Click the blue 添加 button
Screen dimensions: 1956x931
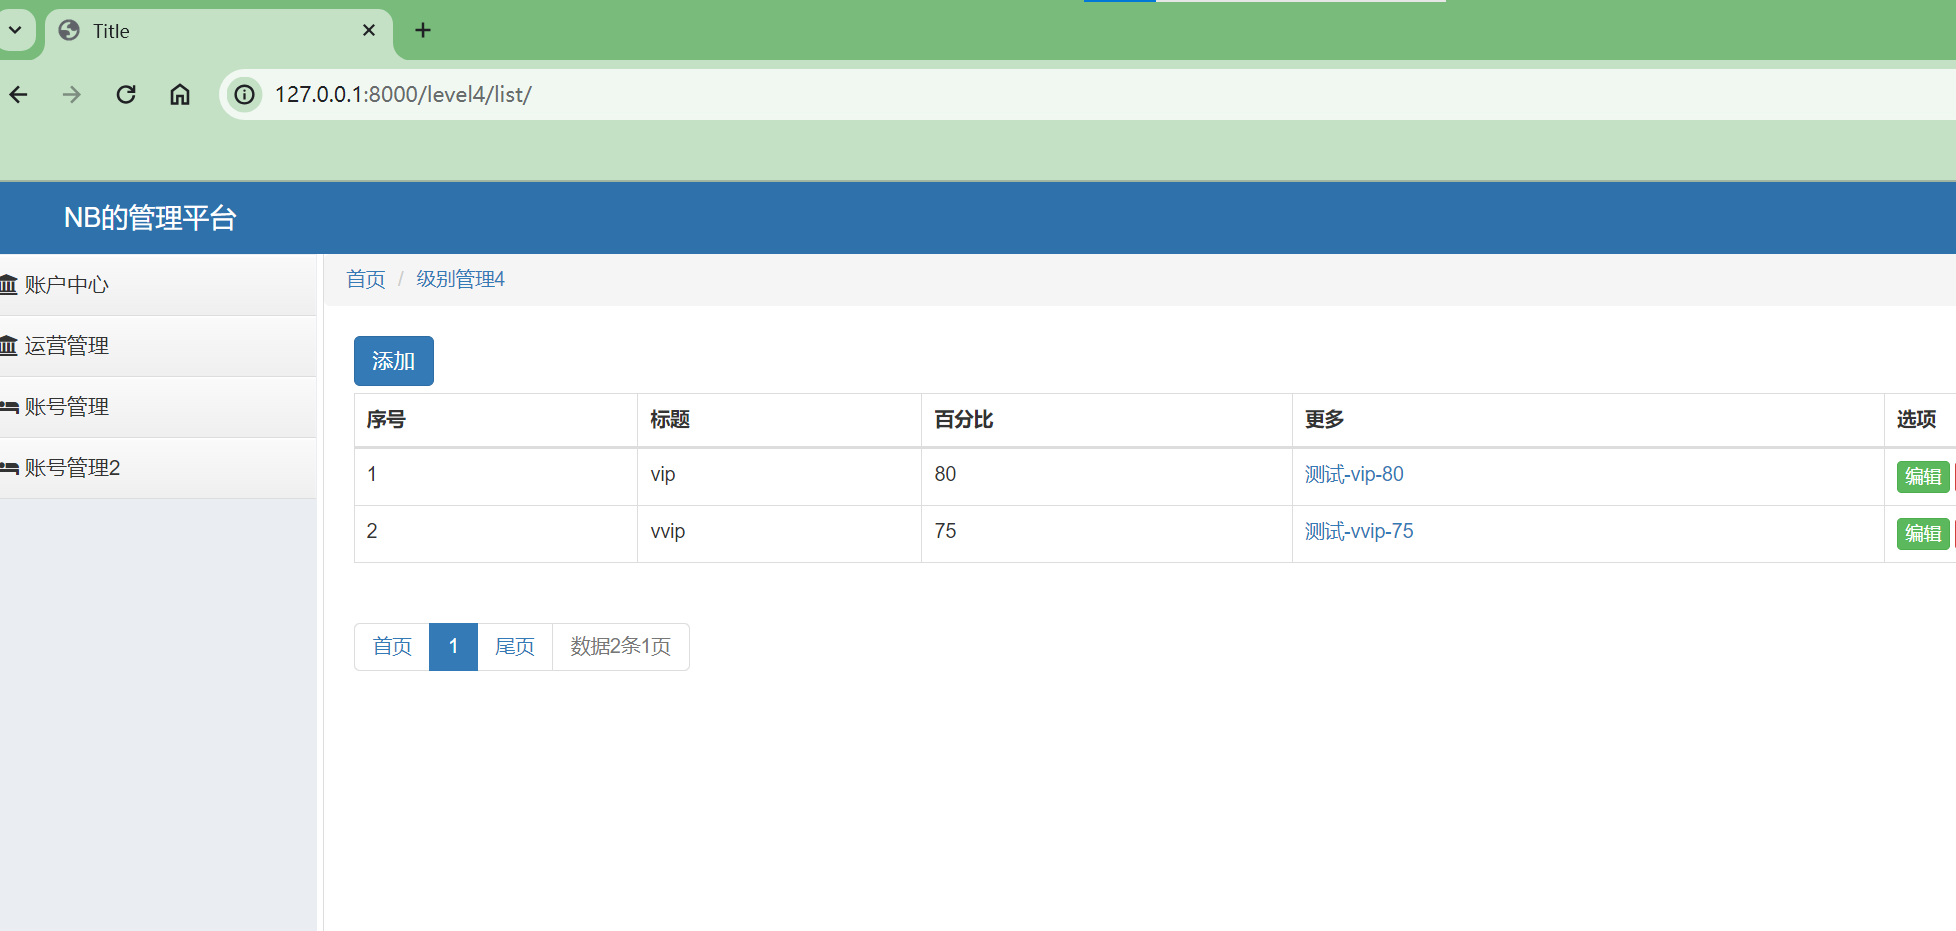(394, 361)
